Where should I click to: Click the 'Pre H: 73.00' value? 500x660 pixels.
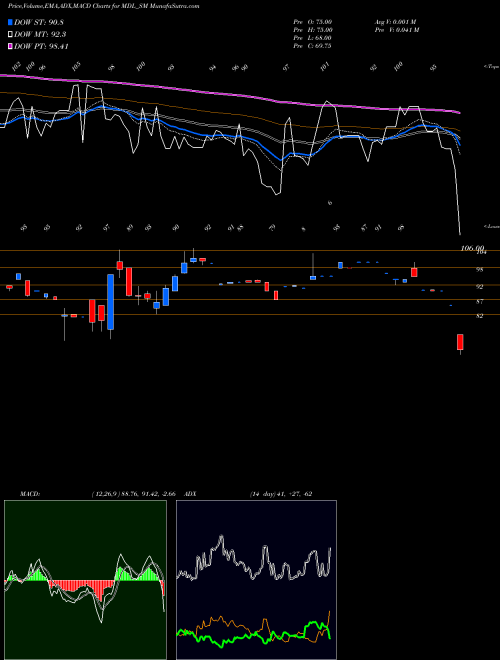[313, 30]
